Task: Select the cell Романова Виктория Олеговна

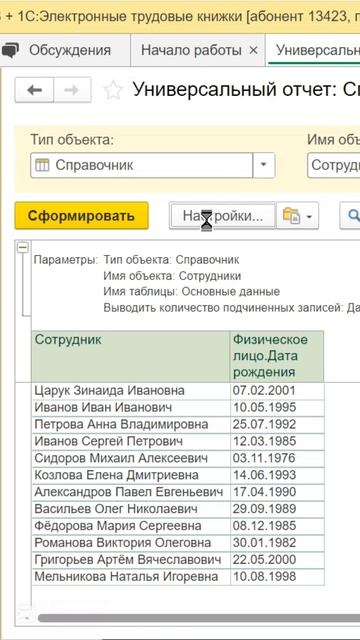Action: [131, 543]
